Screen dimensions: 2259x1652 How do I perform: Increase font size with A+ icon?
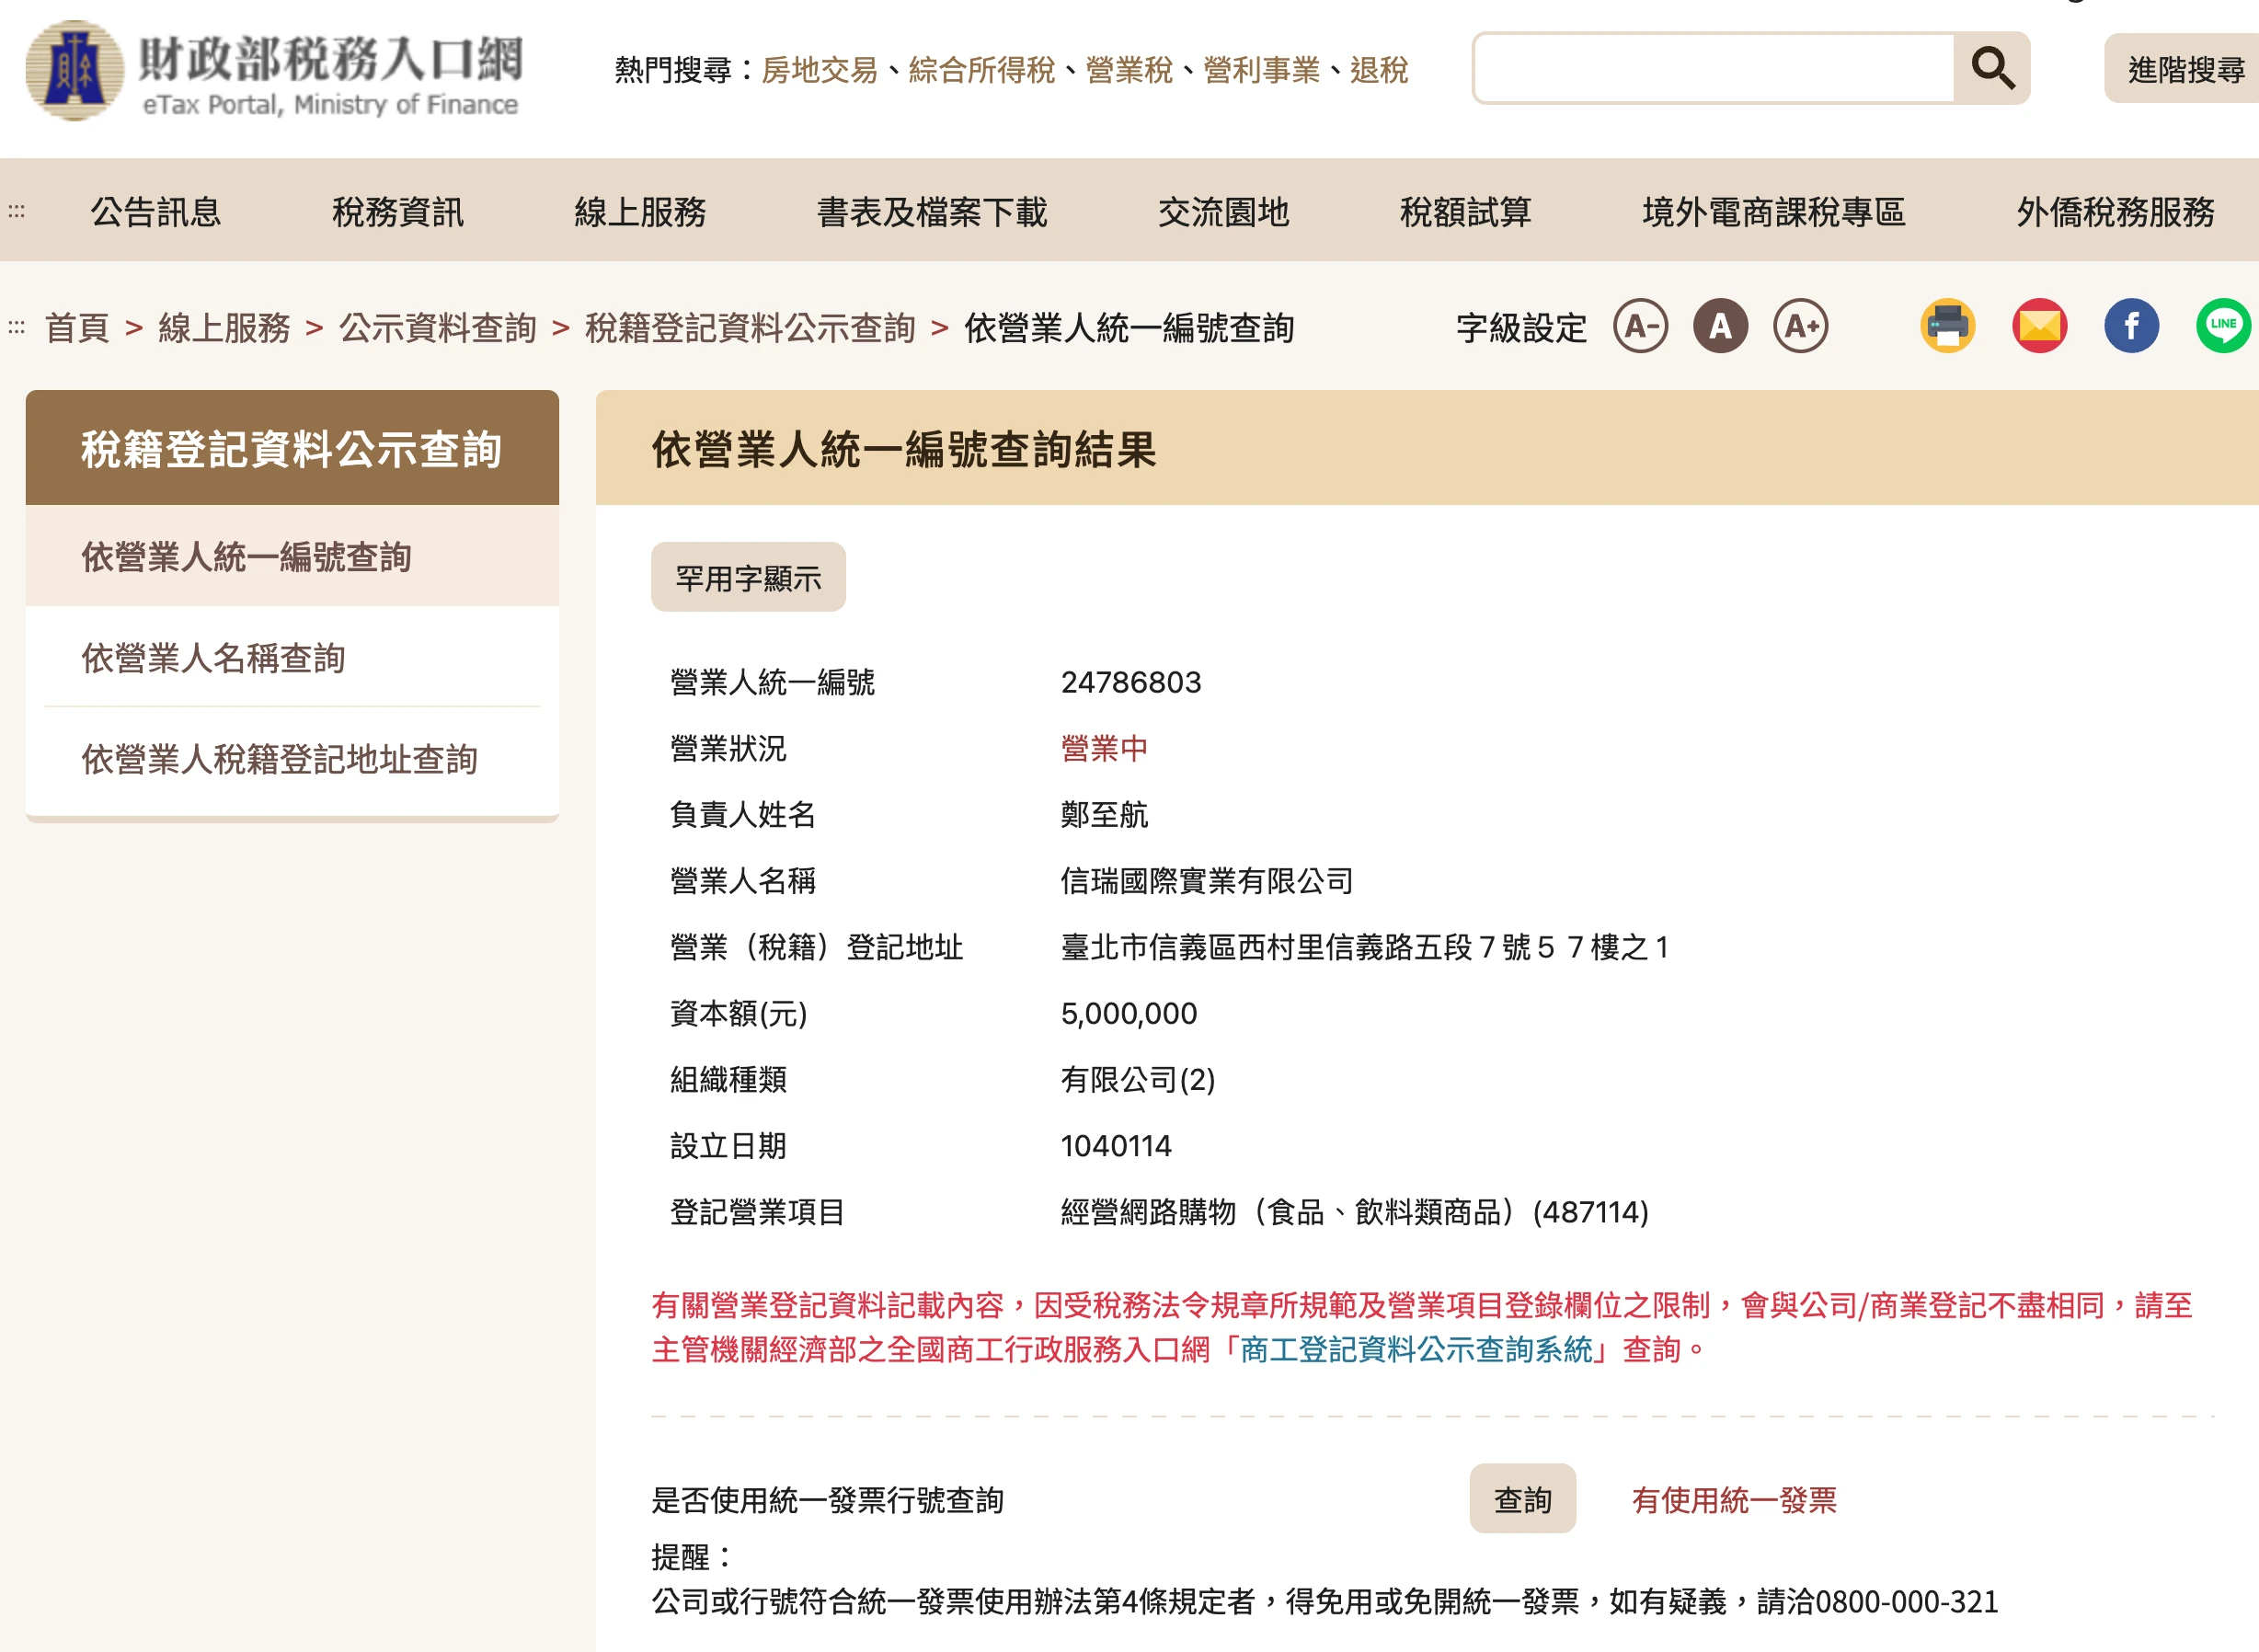tap(1801, 326)
